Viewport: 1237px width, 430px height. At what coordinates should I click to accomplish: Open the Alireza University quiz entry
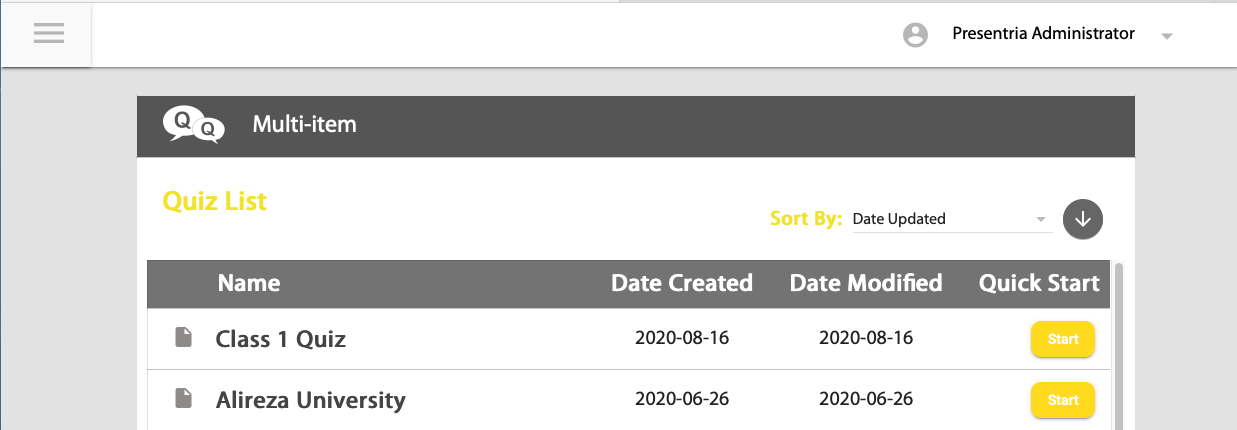coord(311,401)
